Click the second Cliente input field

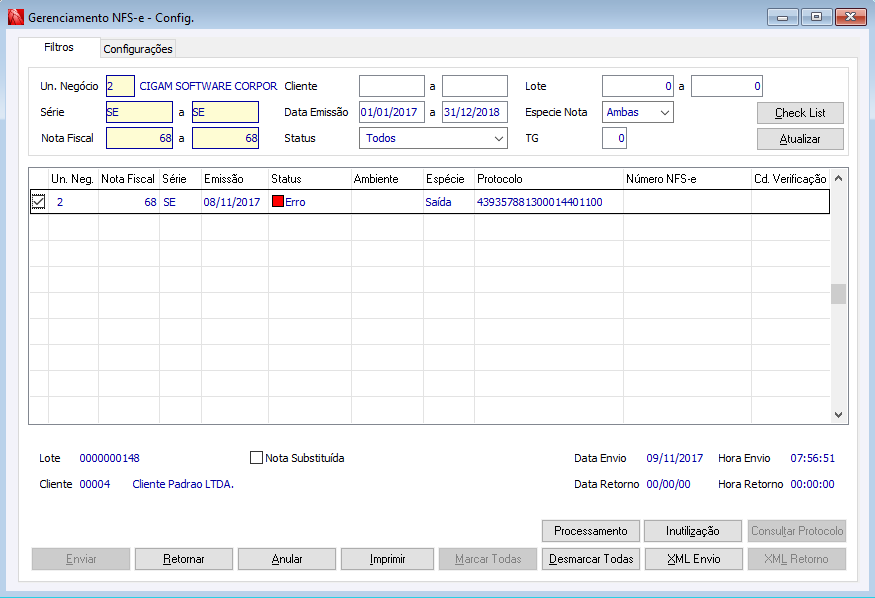point(475,86)
